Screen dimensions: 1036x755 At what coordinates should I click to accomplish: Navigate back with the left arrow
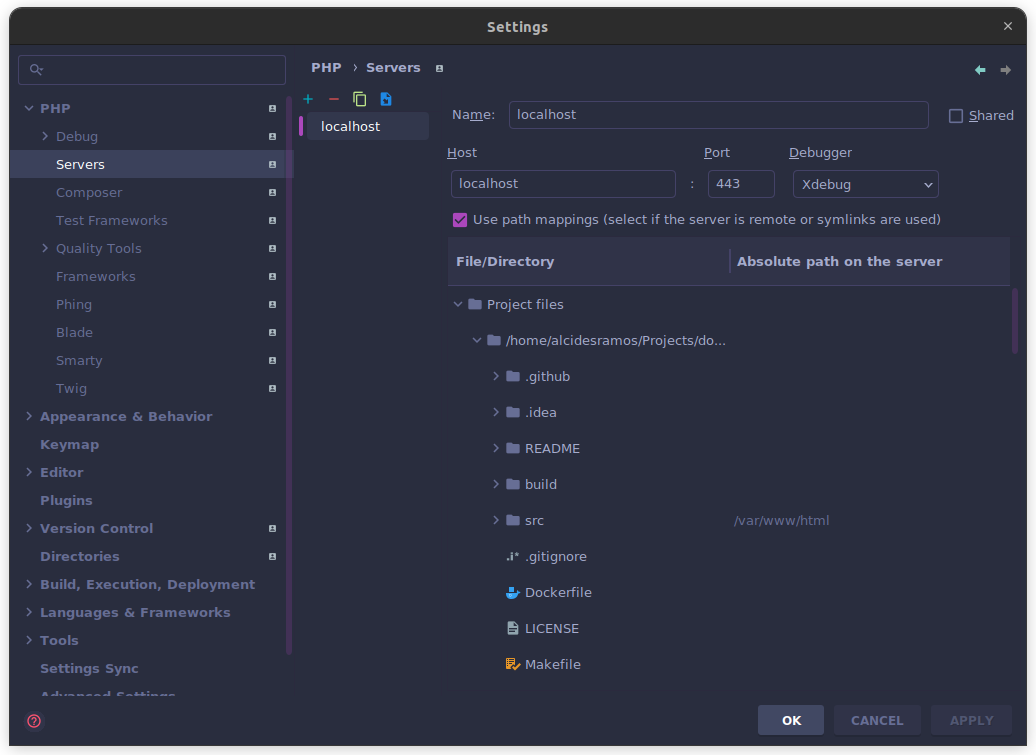pyautogui.click(x=980, y=69)
